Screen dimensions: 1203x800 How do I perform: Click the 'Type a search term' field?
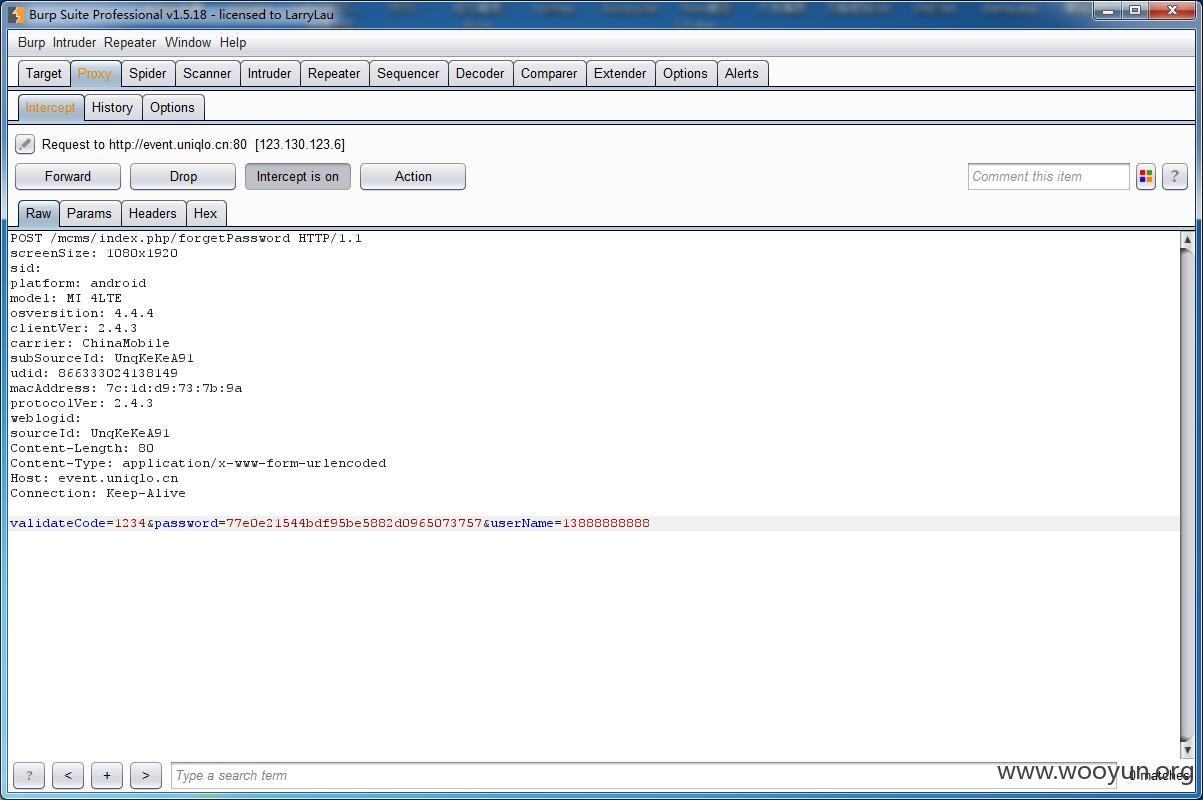coord(645,775)
